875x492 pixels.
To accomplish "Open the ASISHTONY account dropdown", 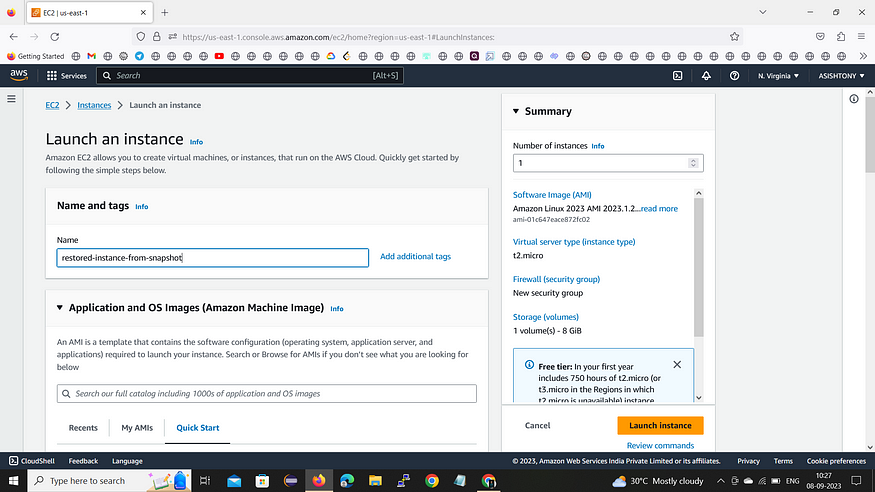I will [x=841, y=76].
